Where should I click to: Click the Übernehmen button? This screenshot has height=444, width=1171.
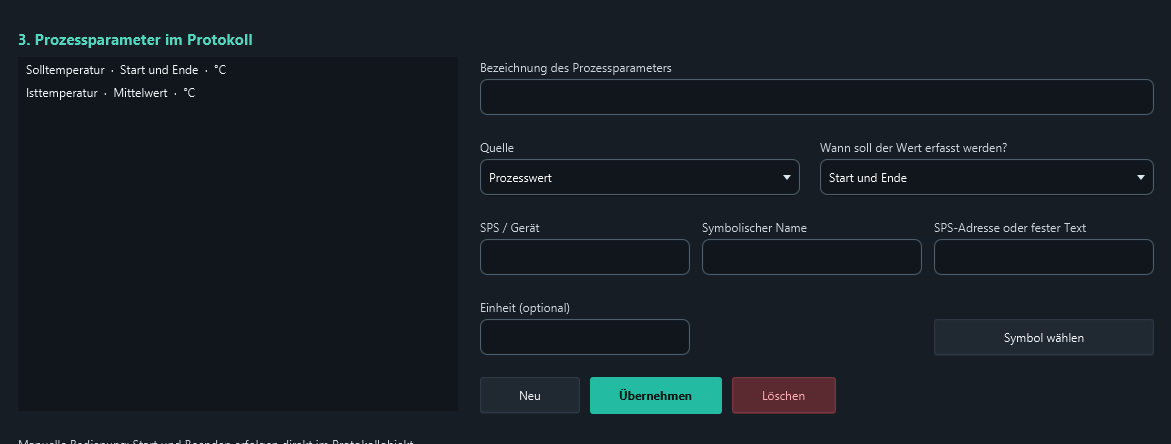pos(656,395)
